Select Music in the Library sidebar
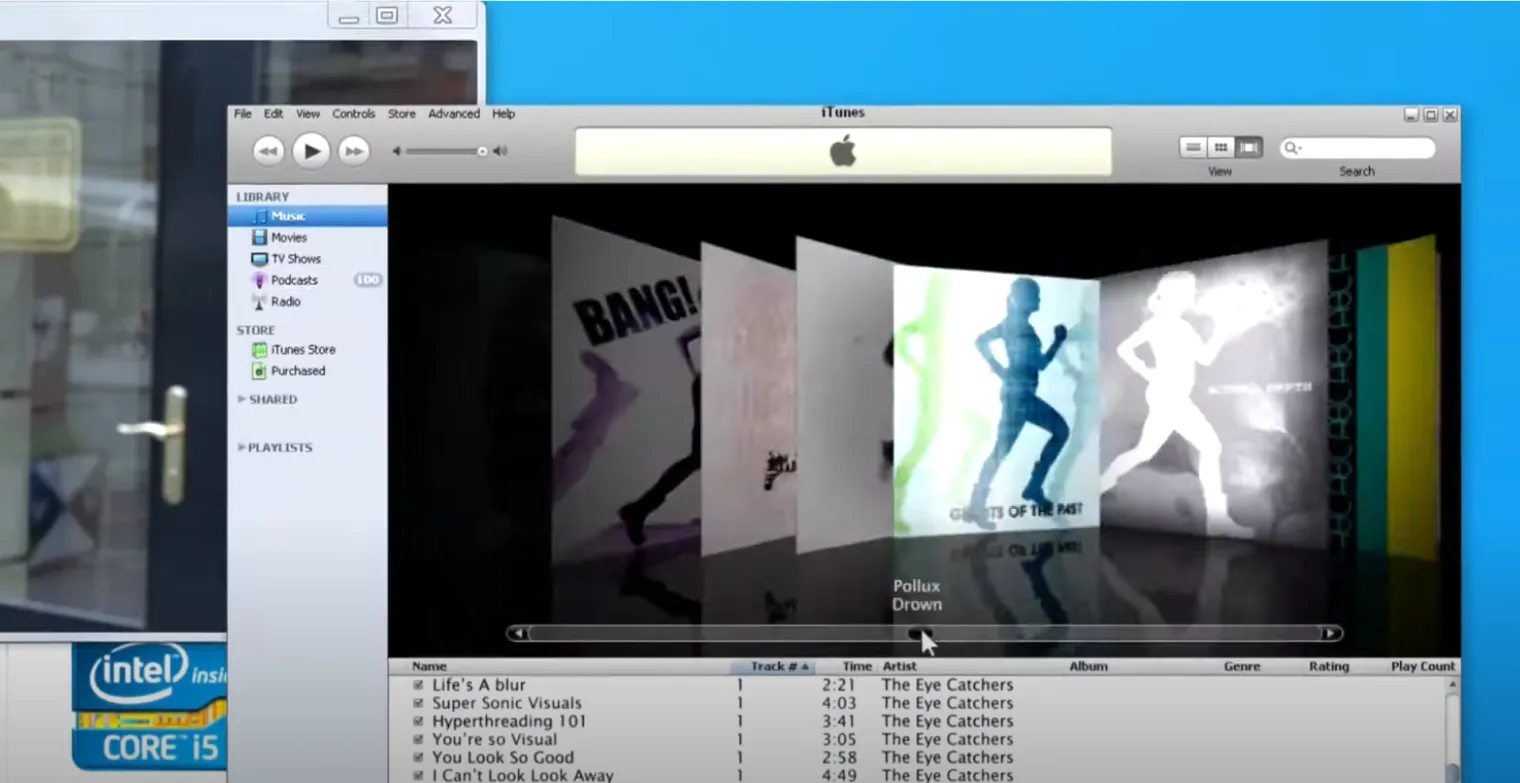 (x=307, y=216)
